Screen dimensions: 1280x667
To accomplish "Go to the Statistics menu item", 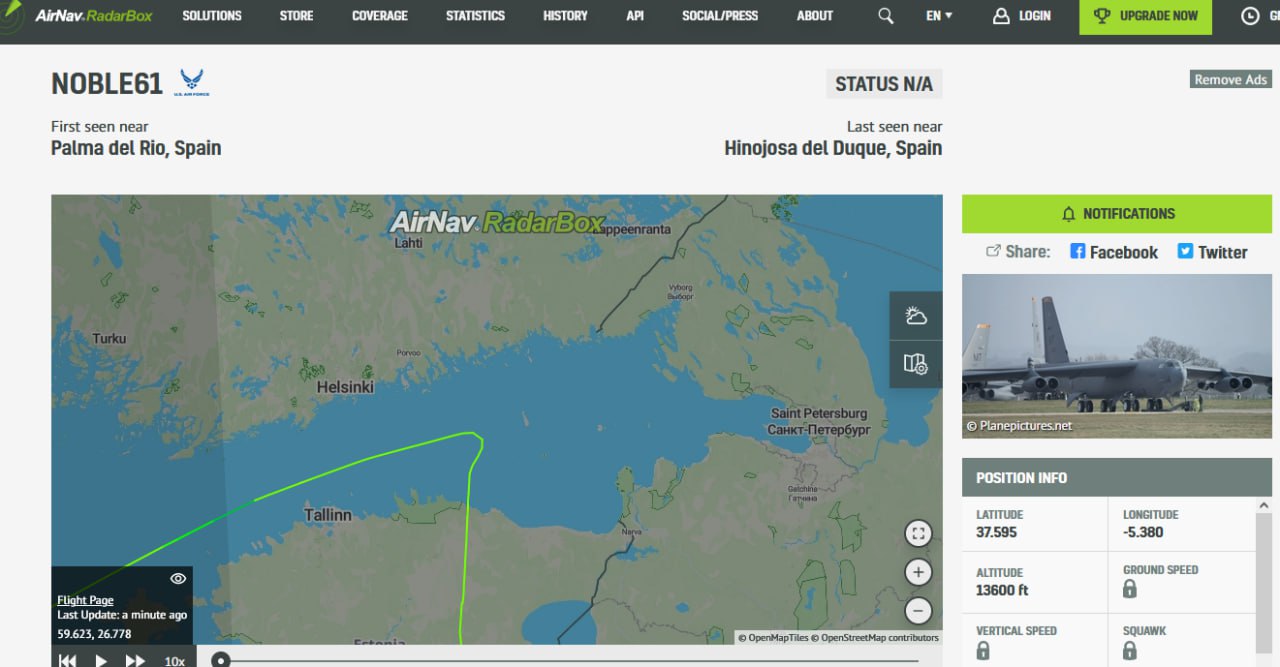I will [475, 16].
